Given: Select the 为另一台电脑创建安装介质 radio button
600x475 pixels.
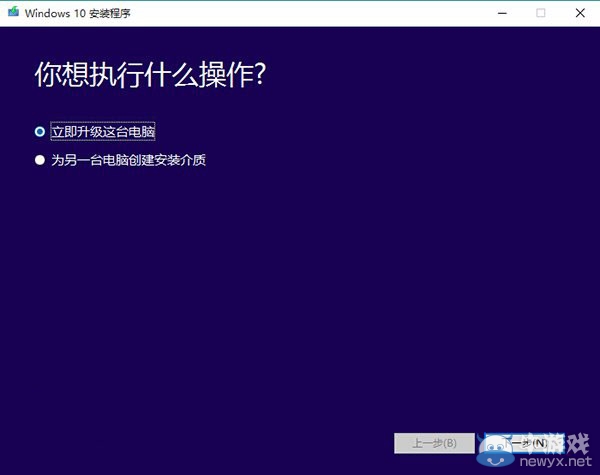Looking at the screenshot, I should tap(40, 160).
